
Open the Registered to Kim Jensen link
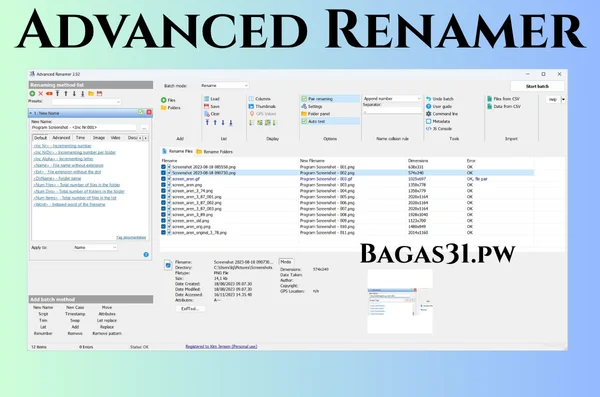pyautogui.click(x=221, y=346)
